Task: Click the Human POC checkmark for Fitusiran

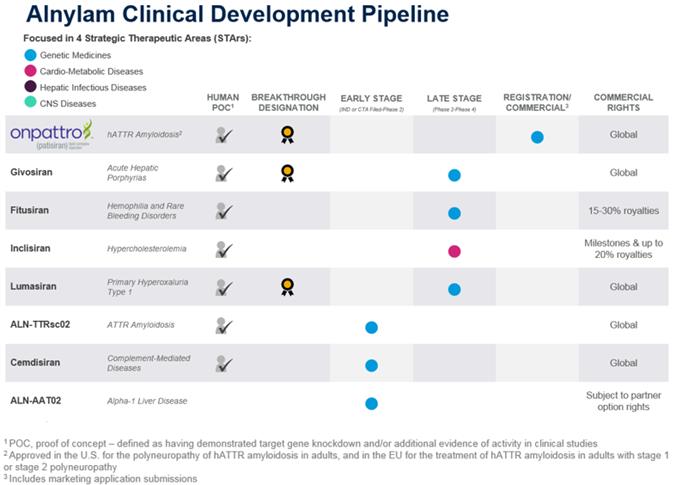Action: (x=223, y=212)
